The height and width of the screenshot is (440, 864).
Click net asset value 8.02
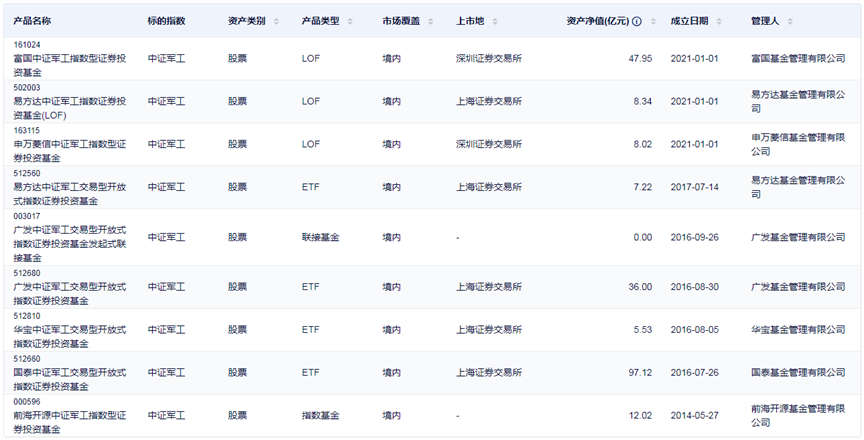click(642, 144)
